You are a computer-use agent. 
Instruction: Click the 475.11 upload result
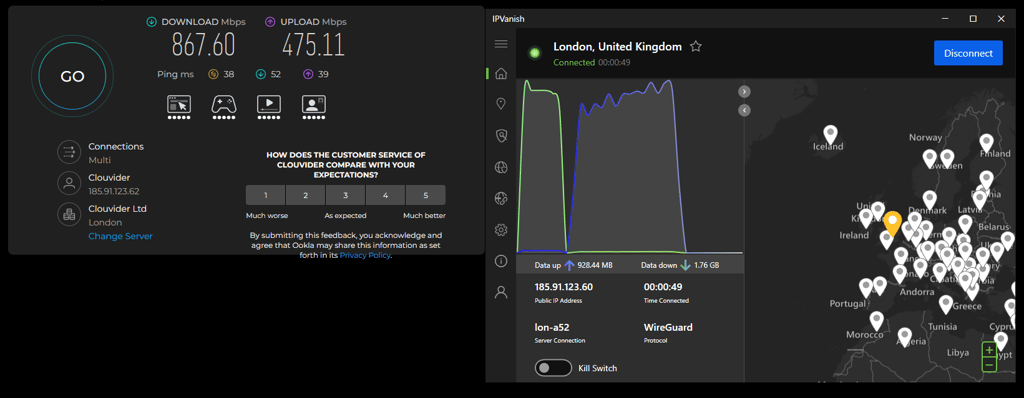313,45
